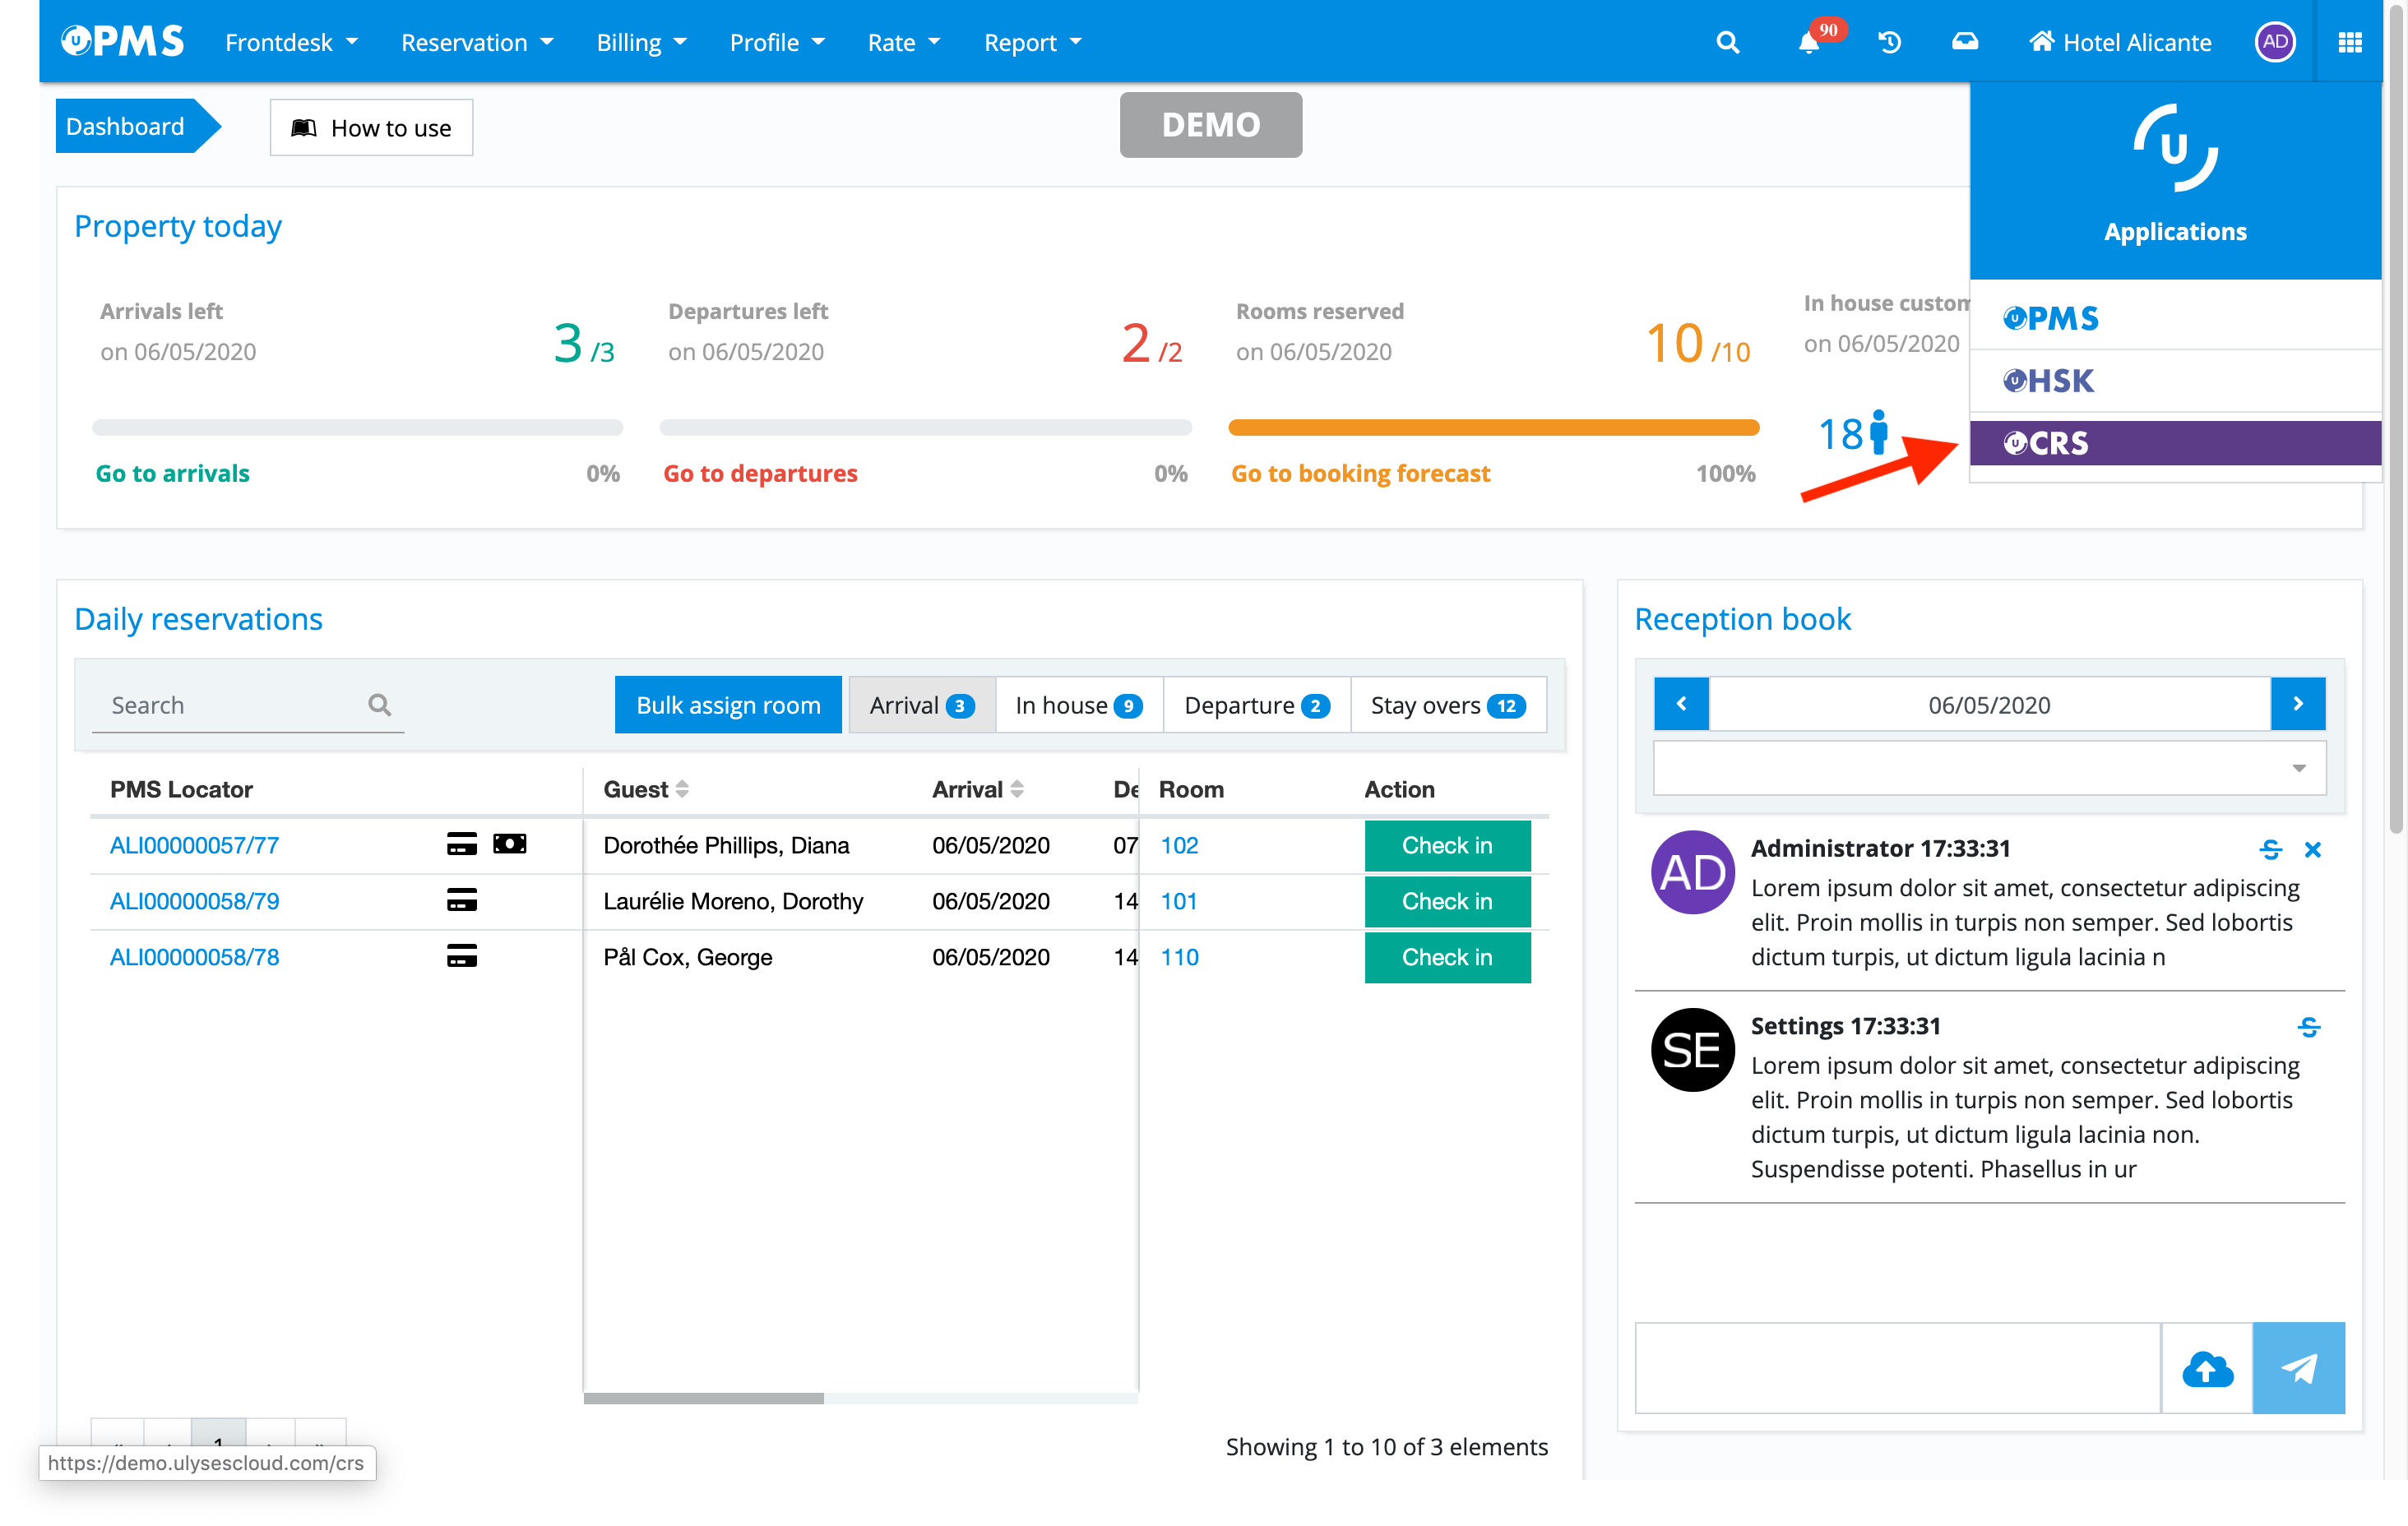
Task: Open the Reception book category dropdown
Action: (1989, 768)
